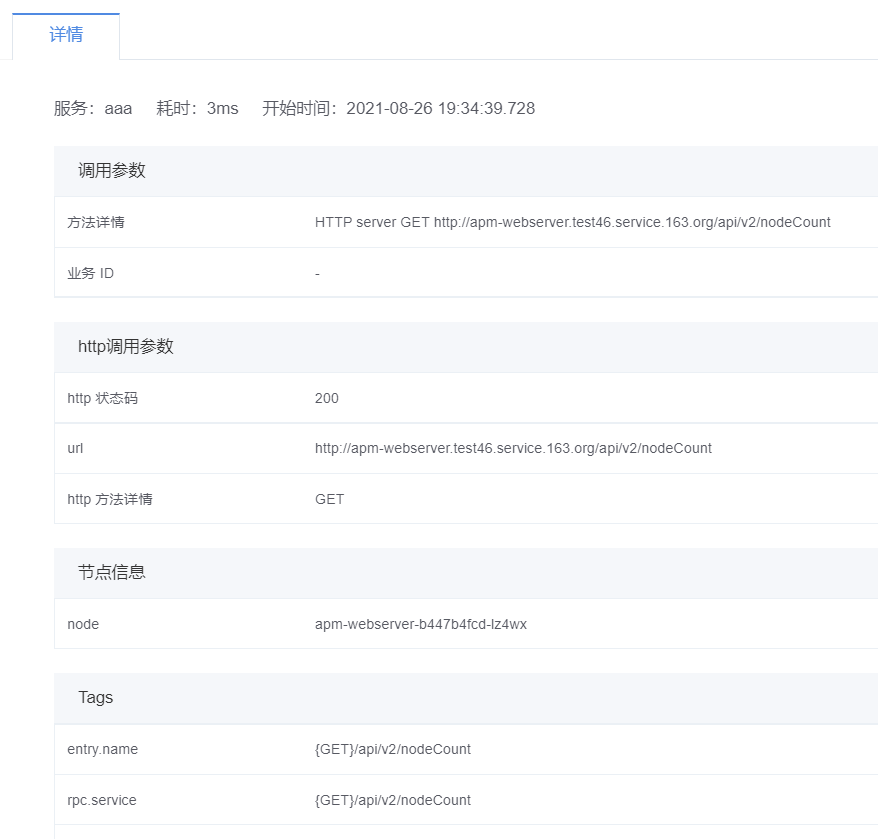Screen dimensions: 878x839
Task: Click the http调用参数 section header
Action: (x=126, y=347)
